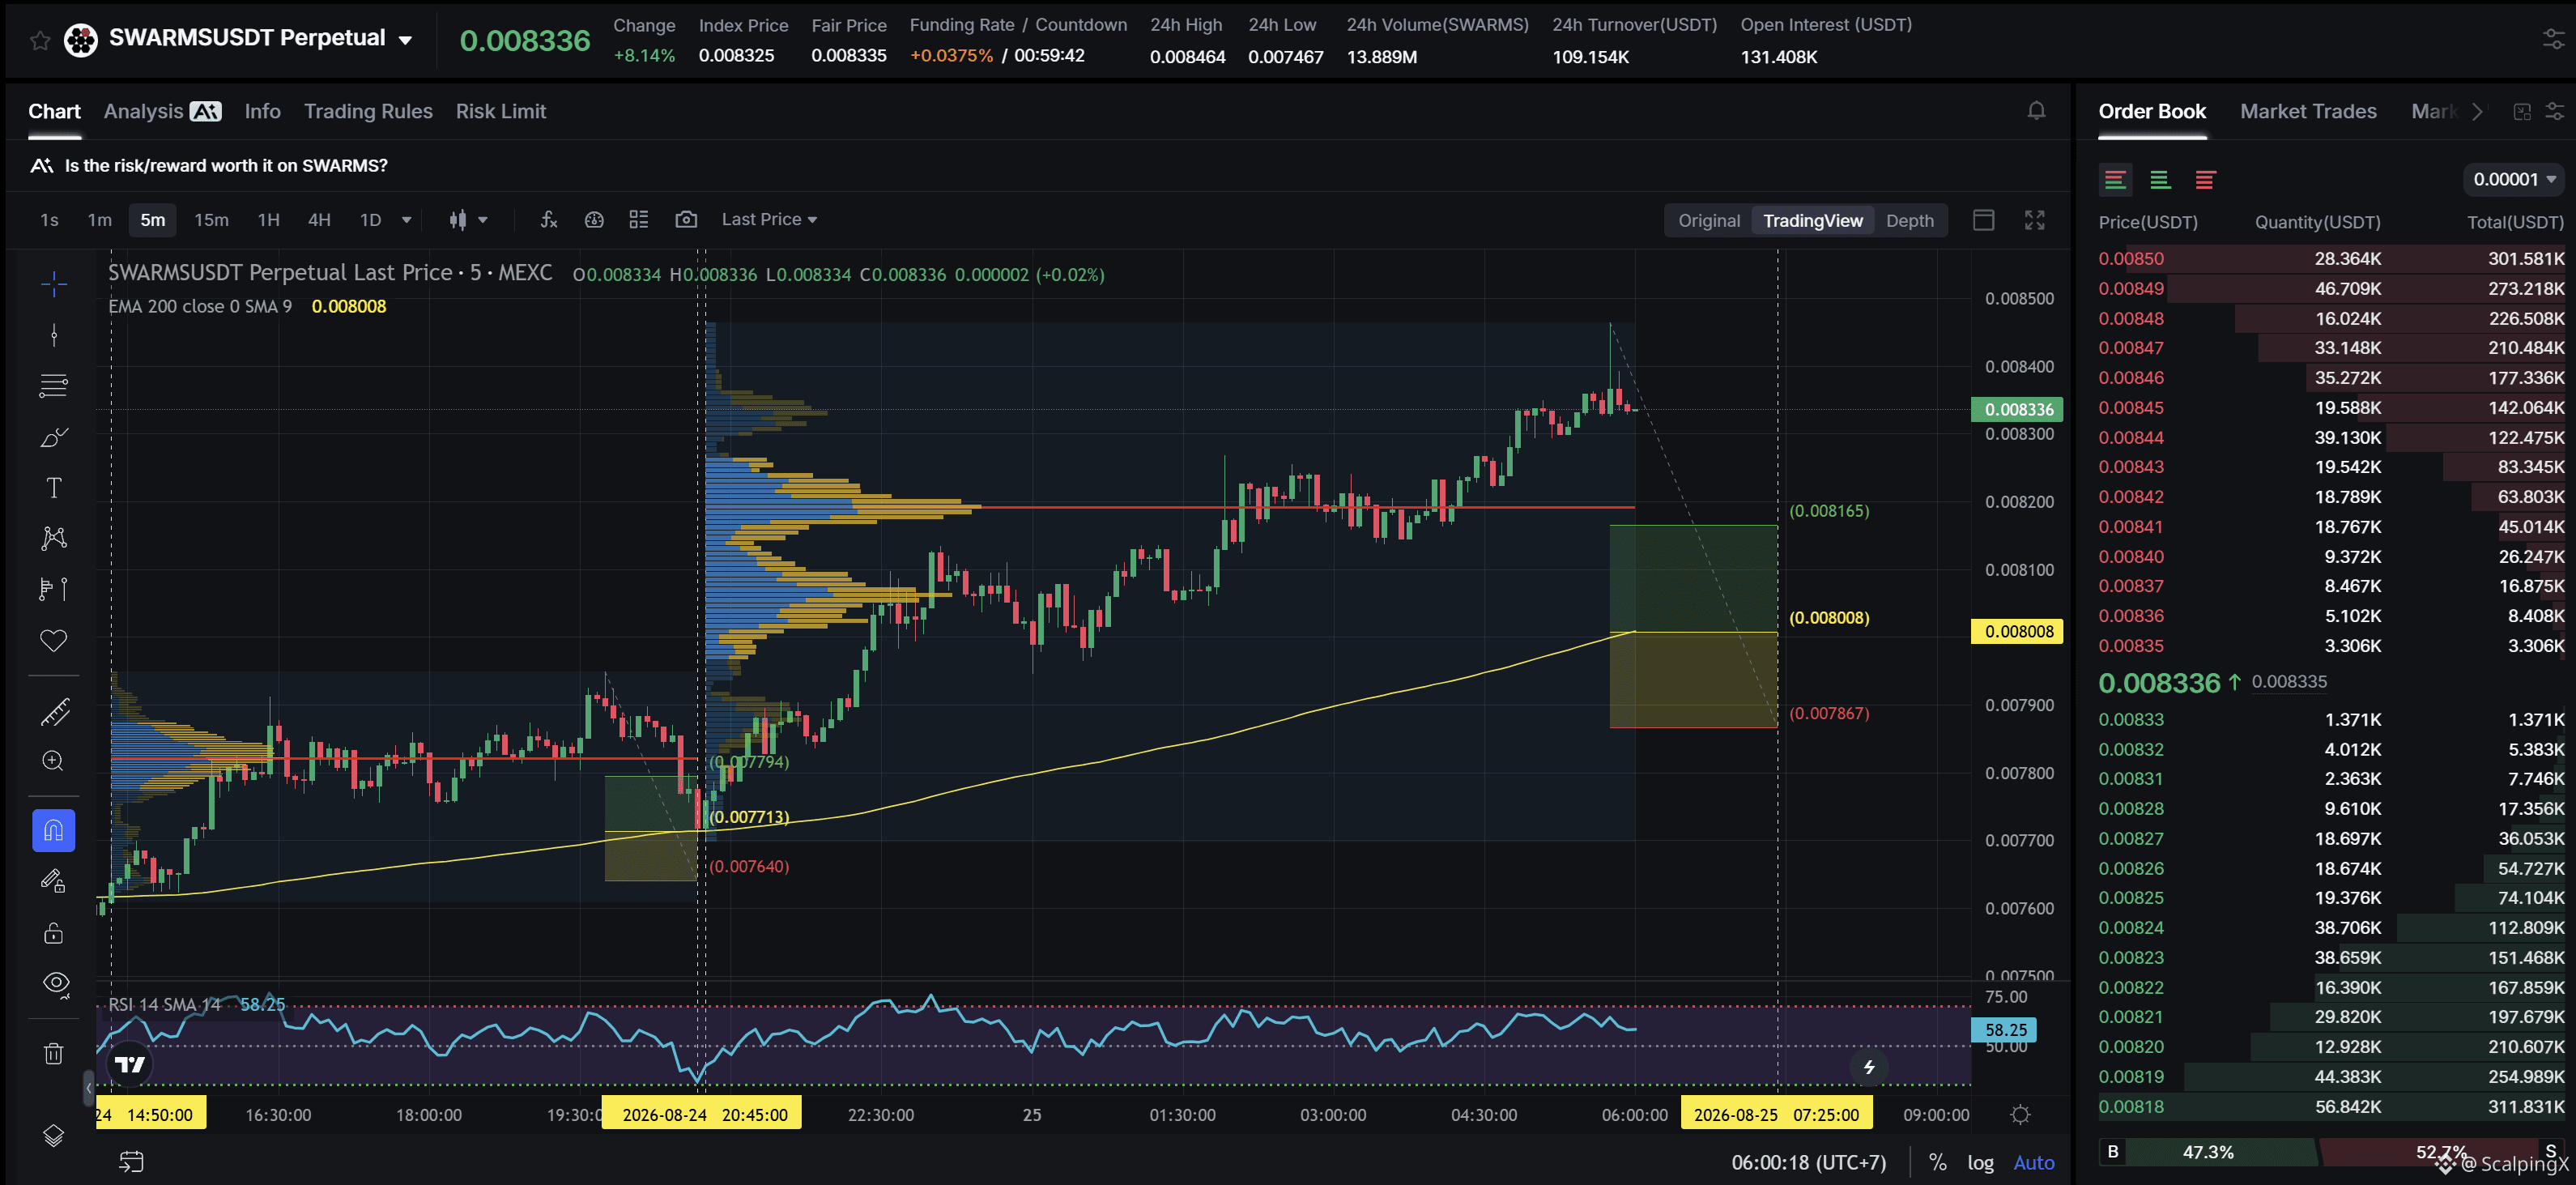Switch to the Market Trades tab
This screenshot has width=2576, height=1185.
2308,111
